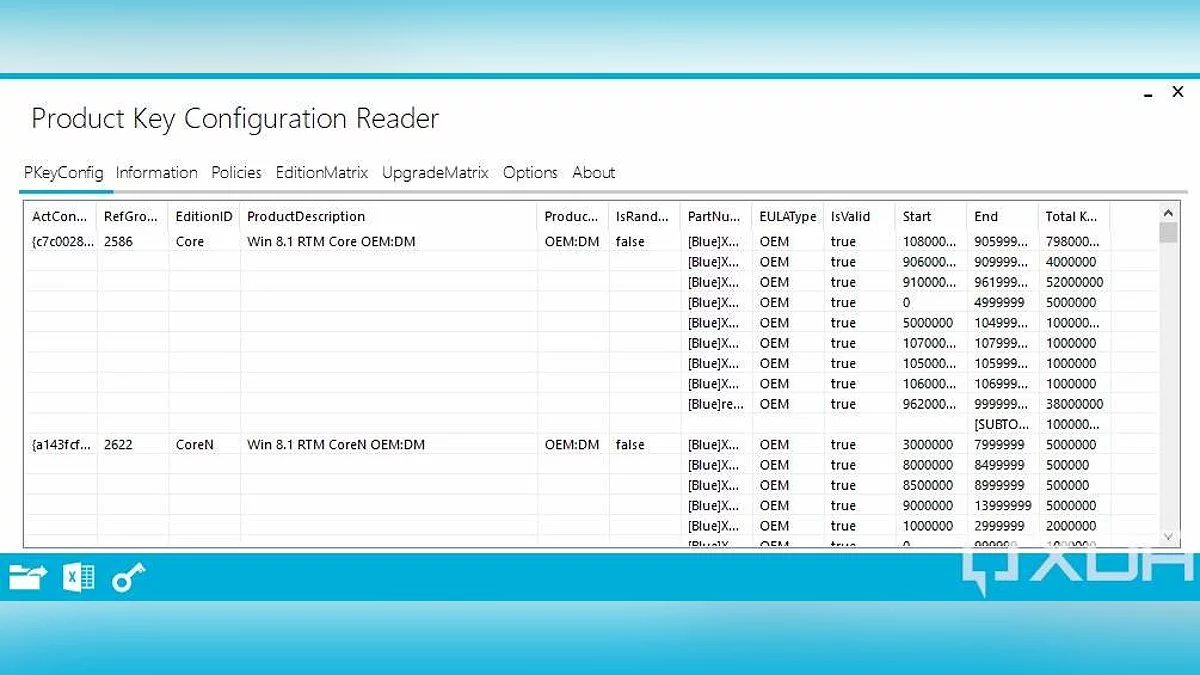Screen dimensions: 1200x675
Task: Show the About tab
Action: click(594, 172)
